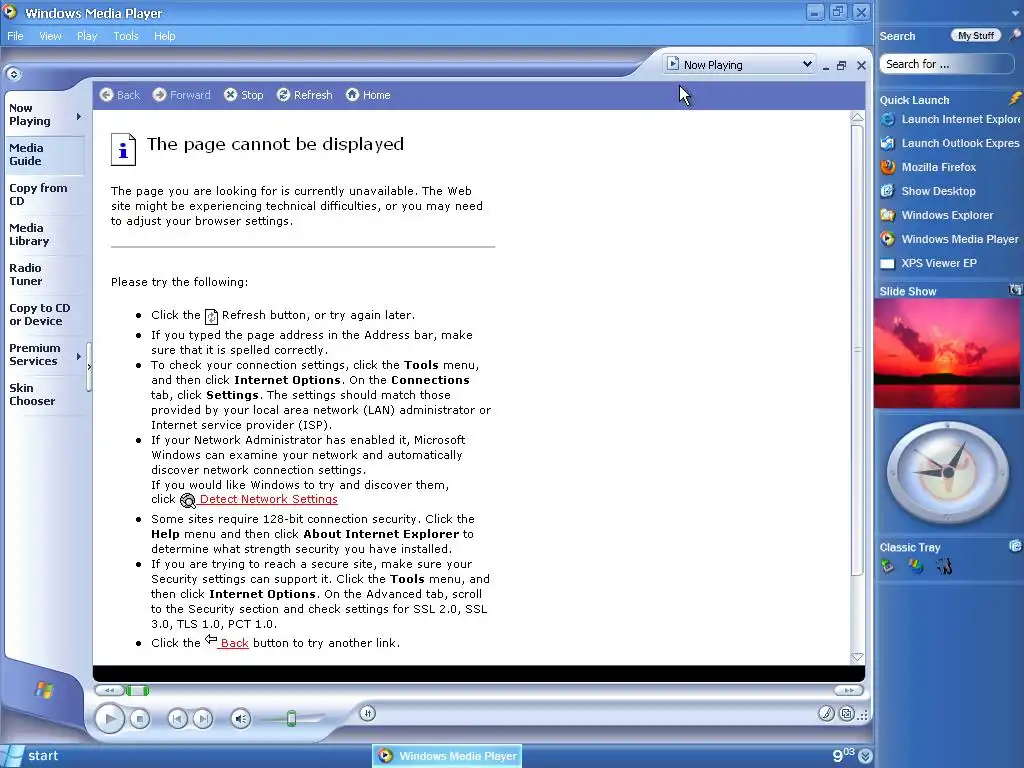Click the Back navigation arrow icon
This screenshot has width=1024, height=768.
(106, 95)
